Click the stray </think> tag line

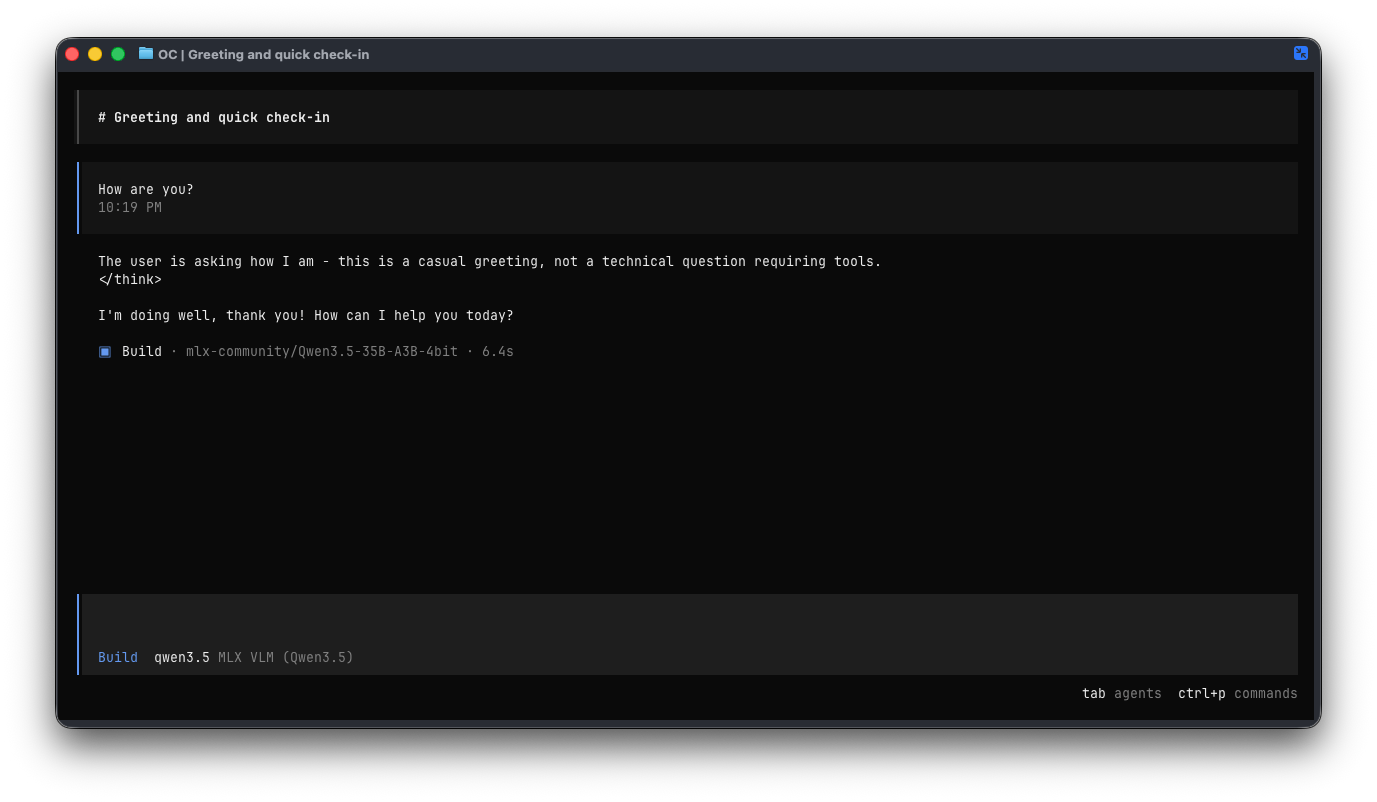pyautogui.click(x=130, y=280)
